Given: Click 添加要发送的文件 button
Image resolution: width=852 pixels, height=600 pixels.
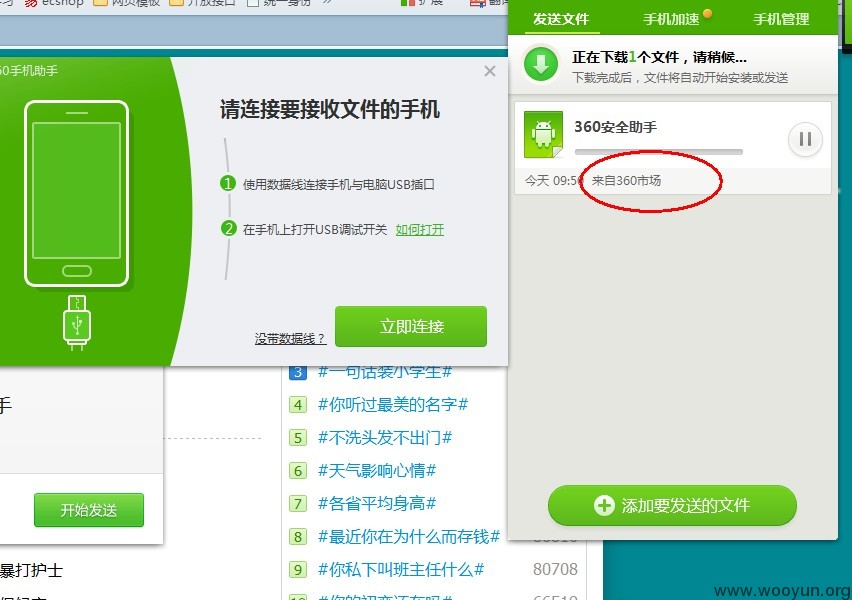Looking at the screenshot, I should click(672, 505).
